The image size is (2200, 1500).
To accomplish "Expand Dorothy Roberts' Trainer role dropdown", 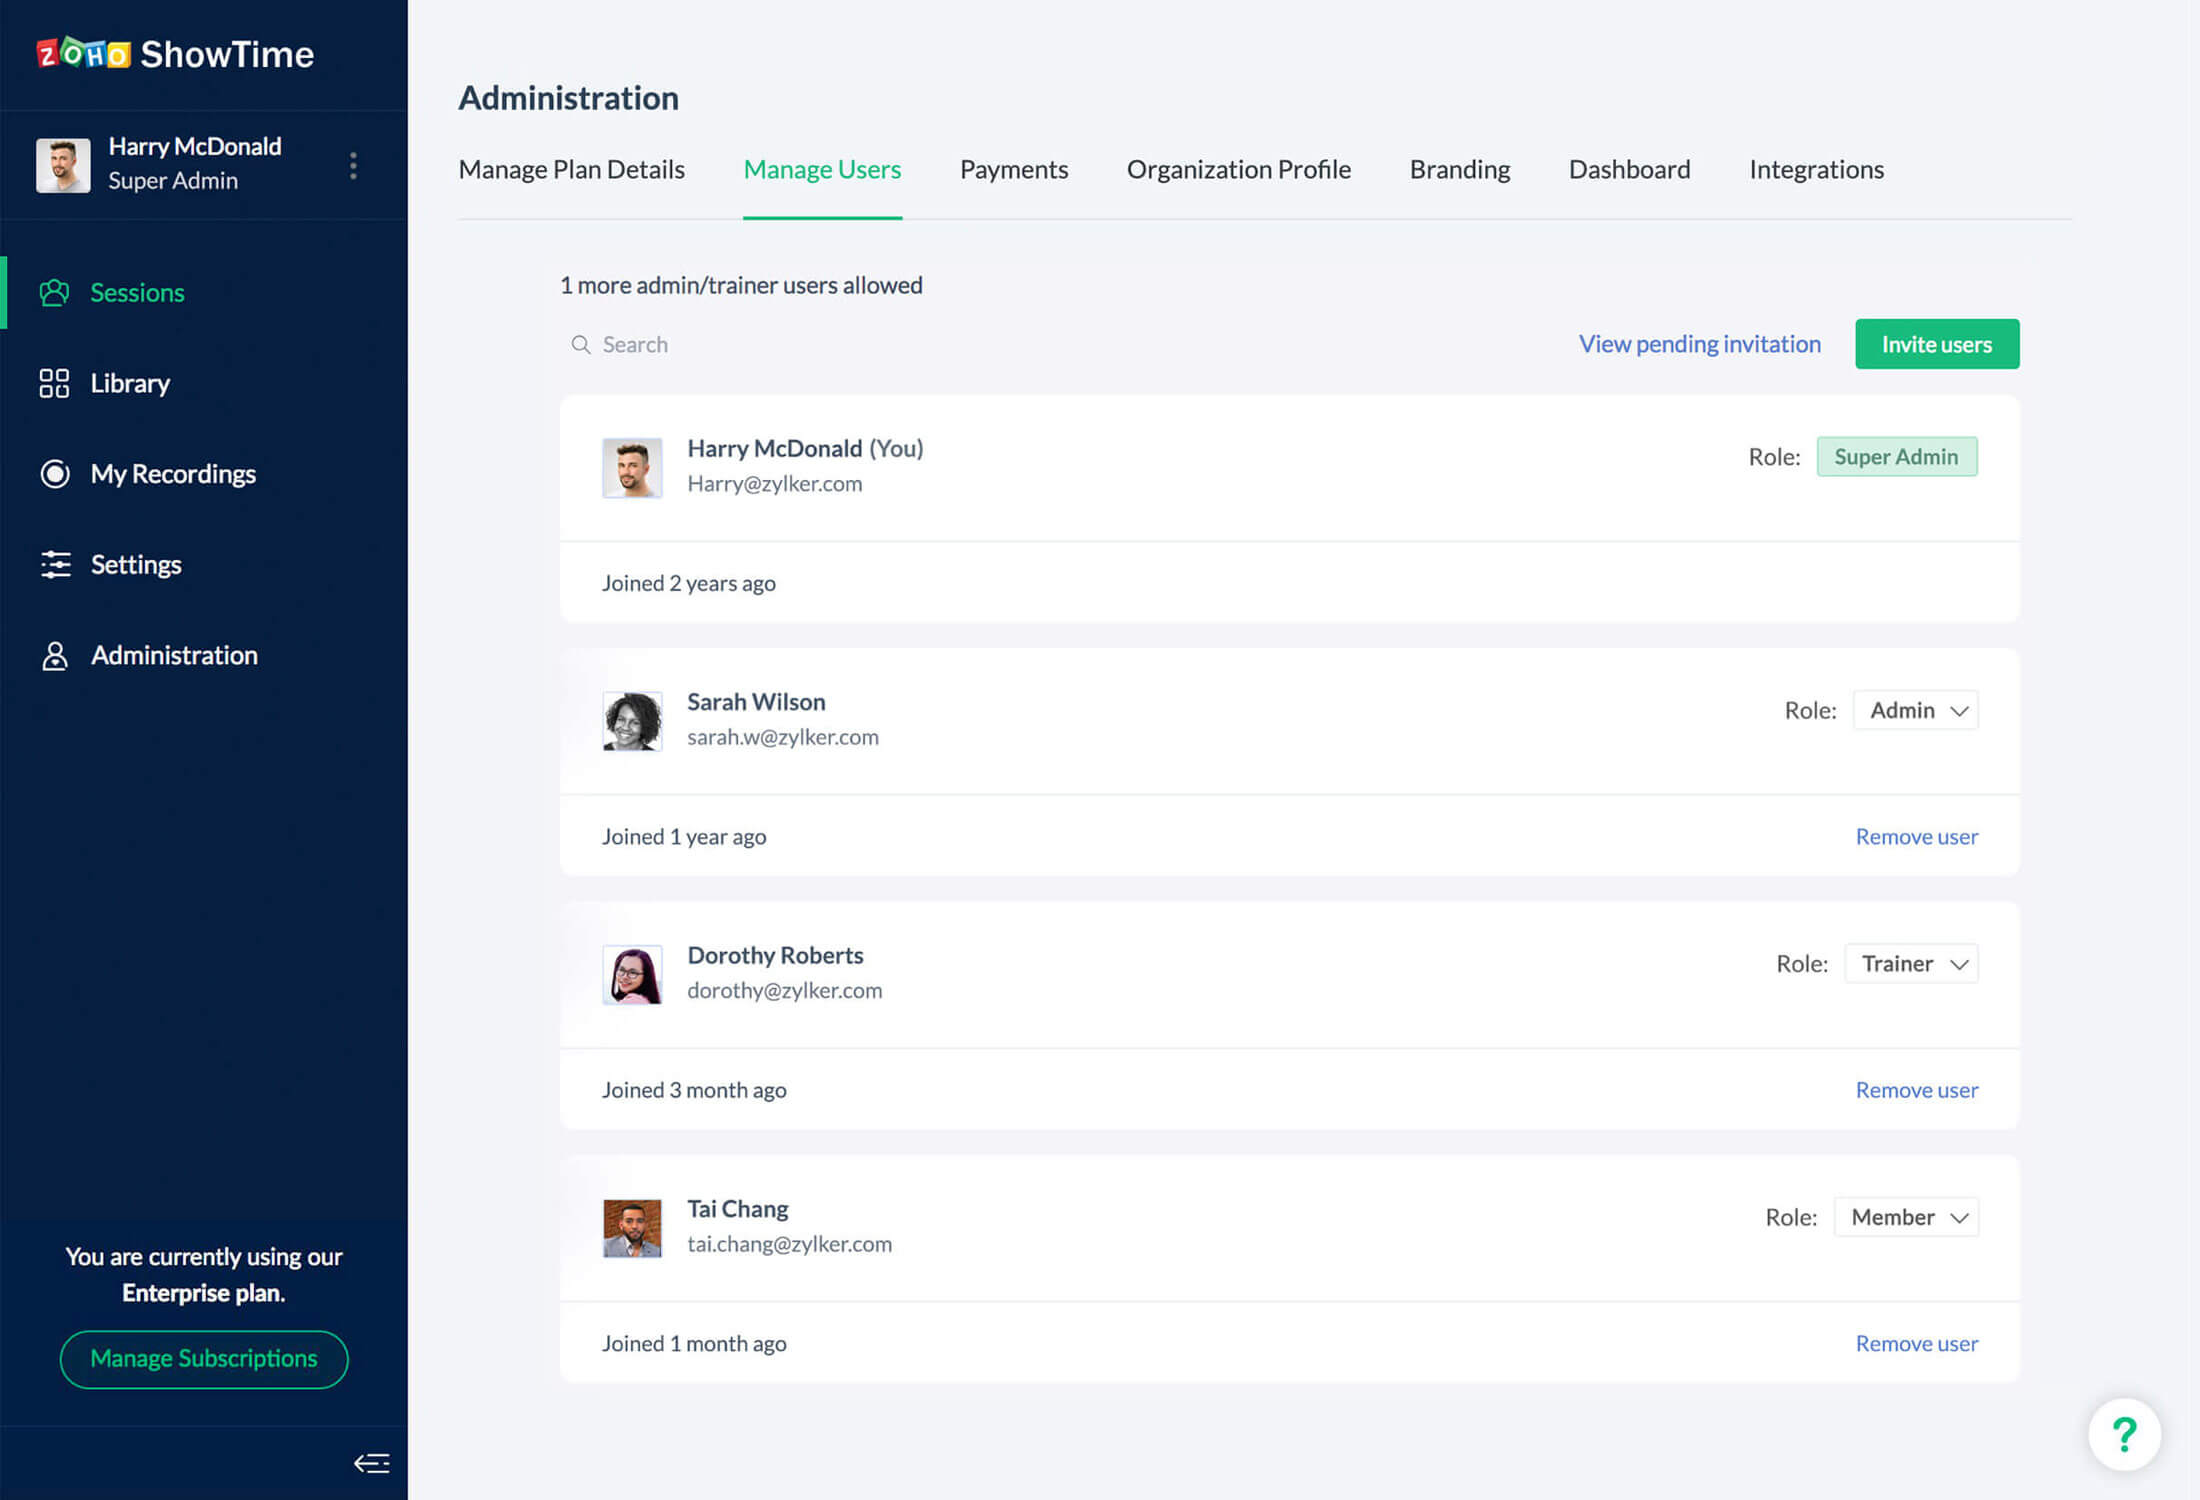I will click(x=1910, y=963).
